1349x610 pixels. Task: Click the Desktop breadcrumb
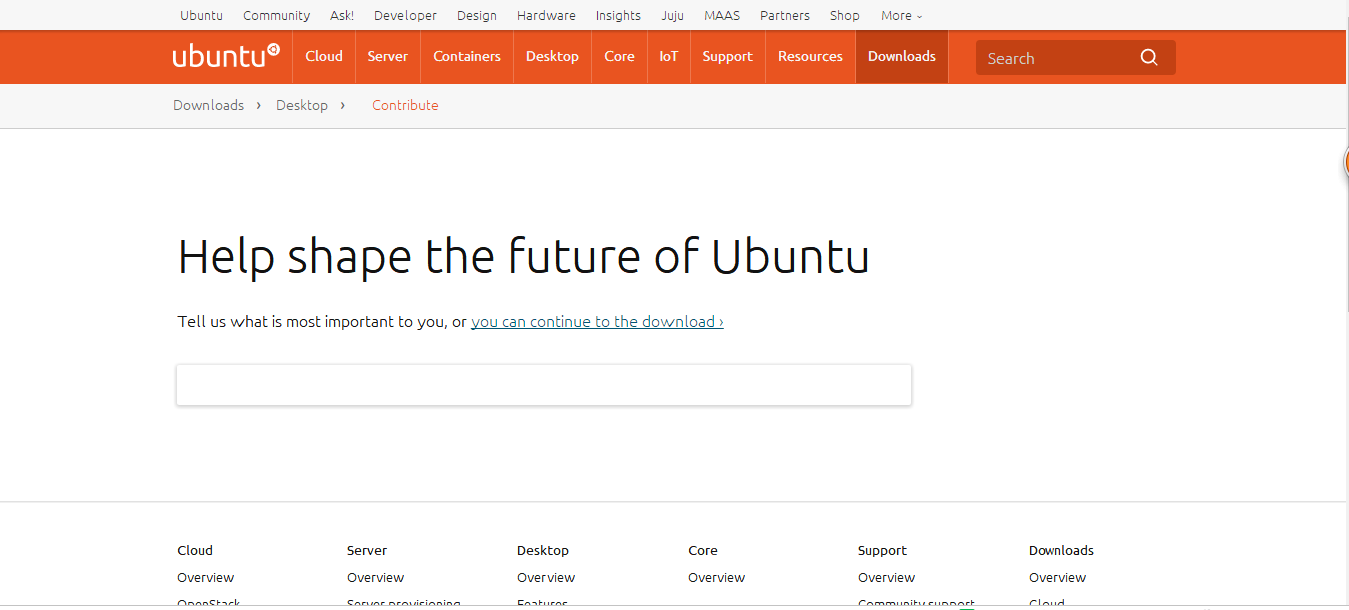click(x=302, y=105)
